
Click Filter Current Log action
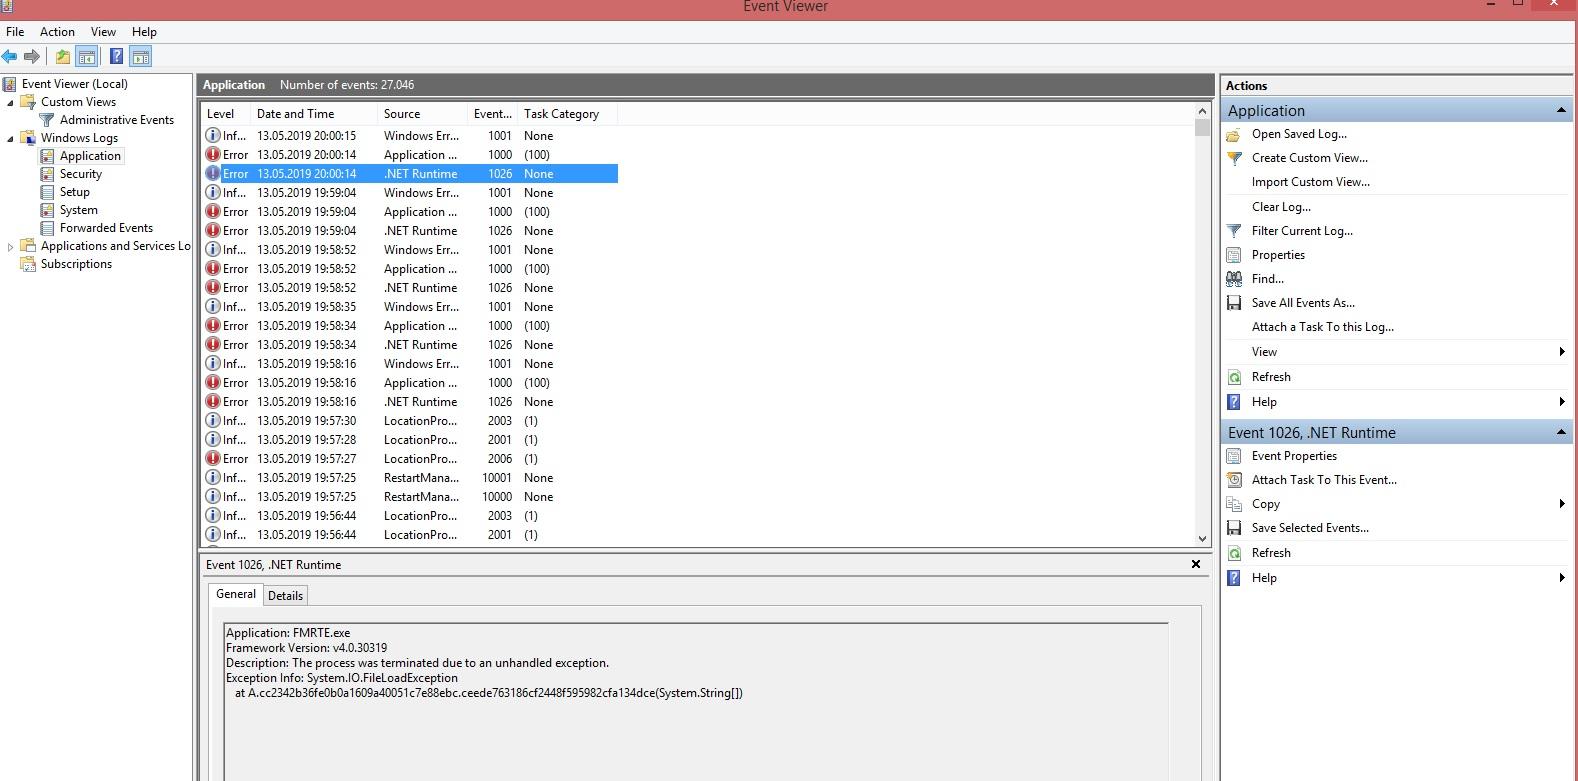click(1302, 231)
